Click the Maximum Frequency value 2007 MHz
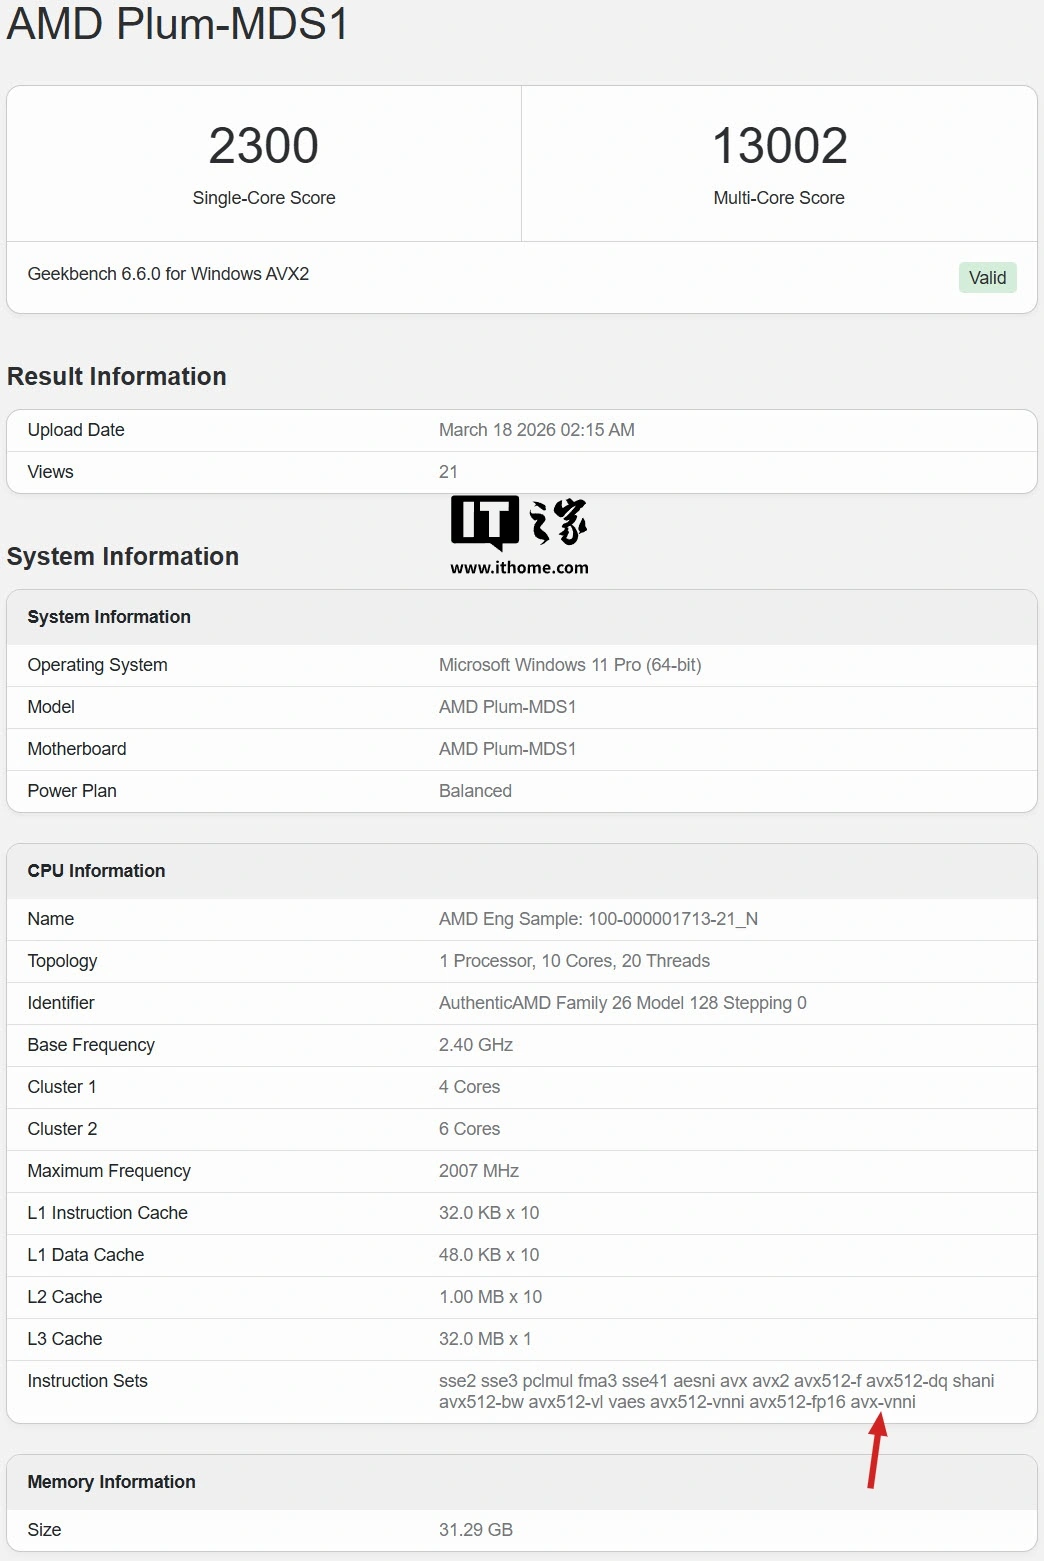The height and width of the screenshot is (1561, 1044). pyautogui.click(x=478, y=1171)
